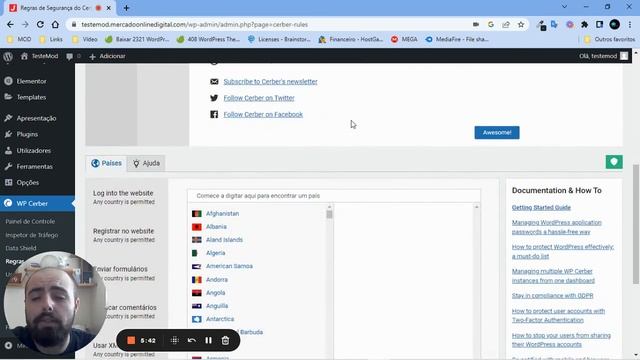This screenshot has height=360, width=640.
Task: Open the share page icon in address bar
Action: (x=506, y=24)
